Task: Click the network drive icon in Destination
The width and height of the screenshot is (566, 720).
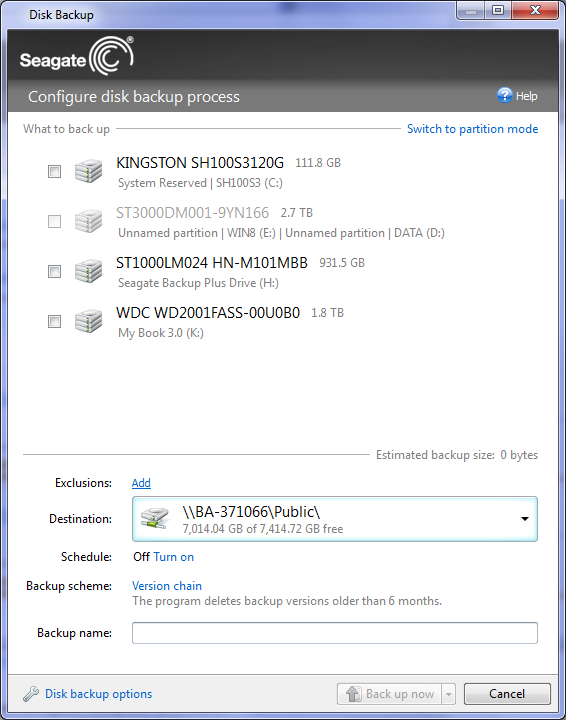Action: point(155,518)
